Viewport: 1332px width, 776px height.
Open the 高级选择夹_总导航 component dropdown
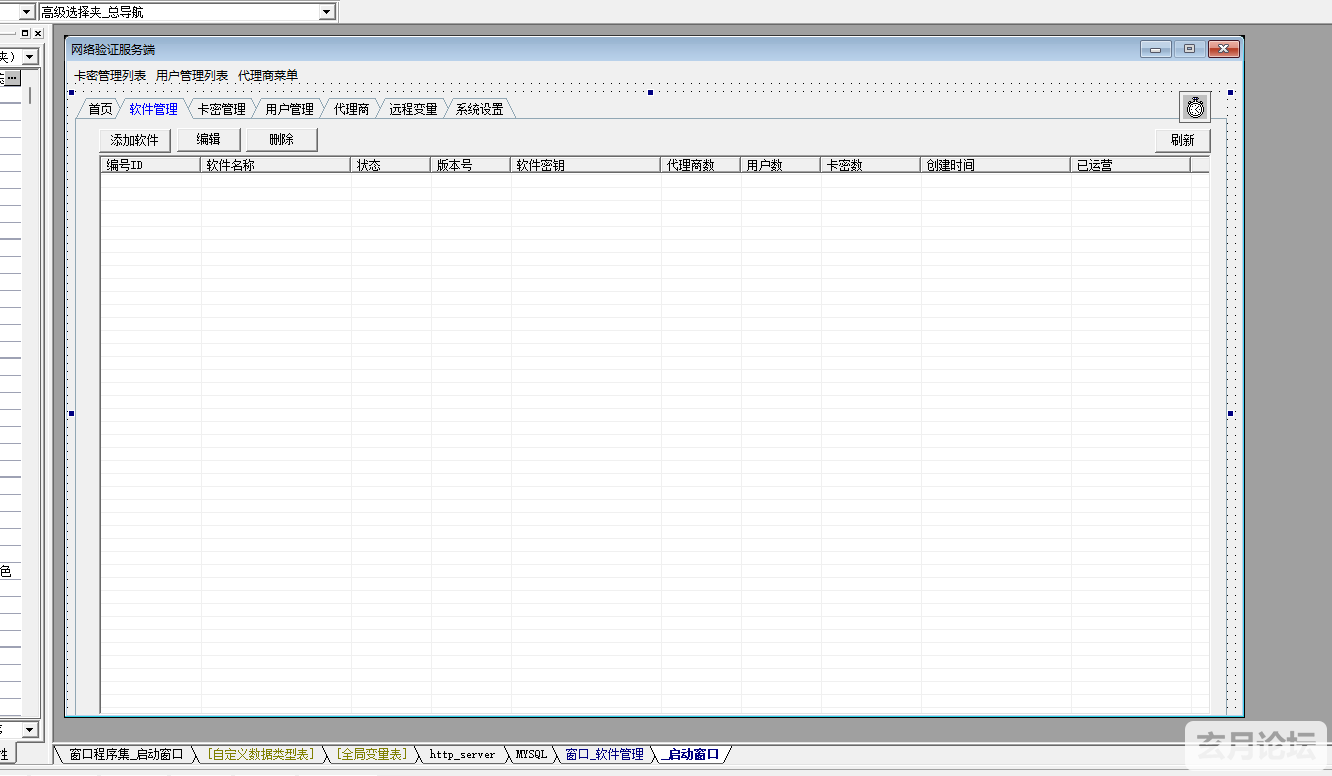pyautogui.click(x=326, y=12)
